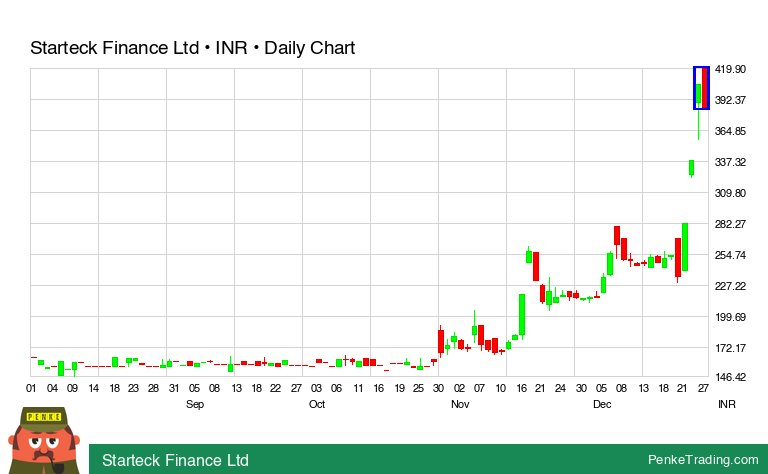This screenshot has width=768, height=474.
Task: Click the 25 date label on the time axis
Action: [x=418, y=388]
